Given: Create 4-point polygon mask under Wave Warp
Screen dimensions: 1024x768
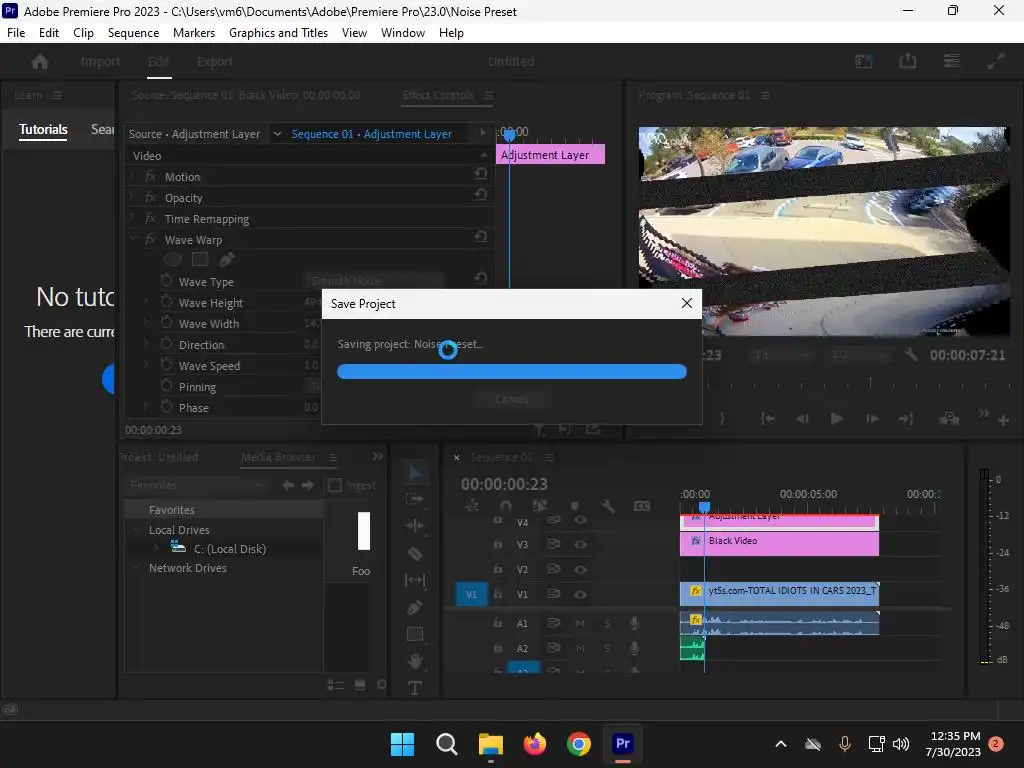Looking at the screenshot, I should tap(200, 259).
